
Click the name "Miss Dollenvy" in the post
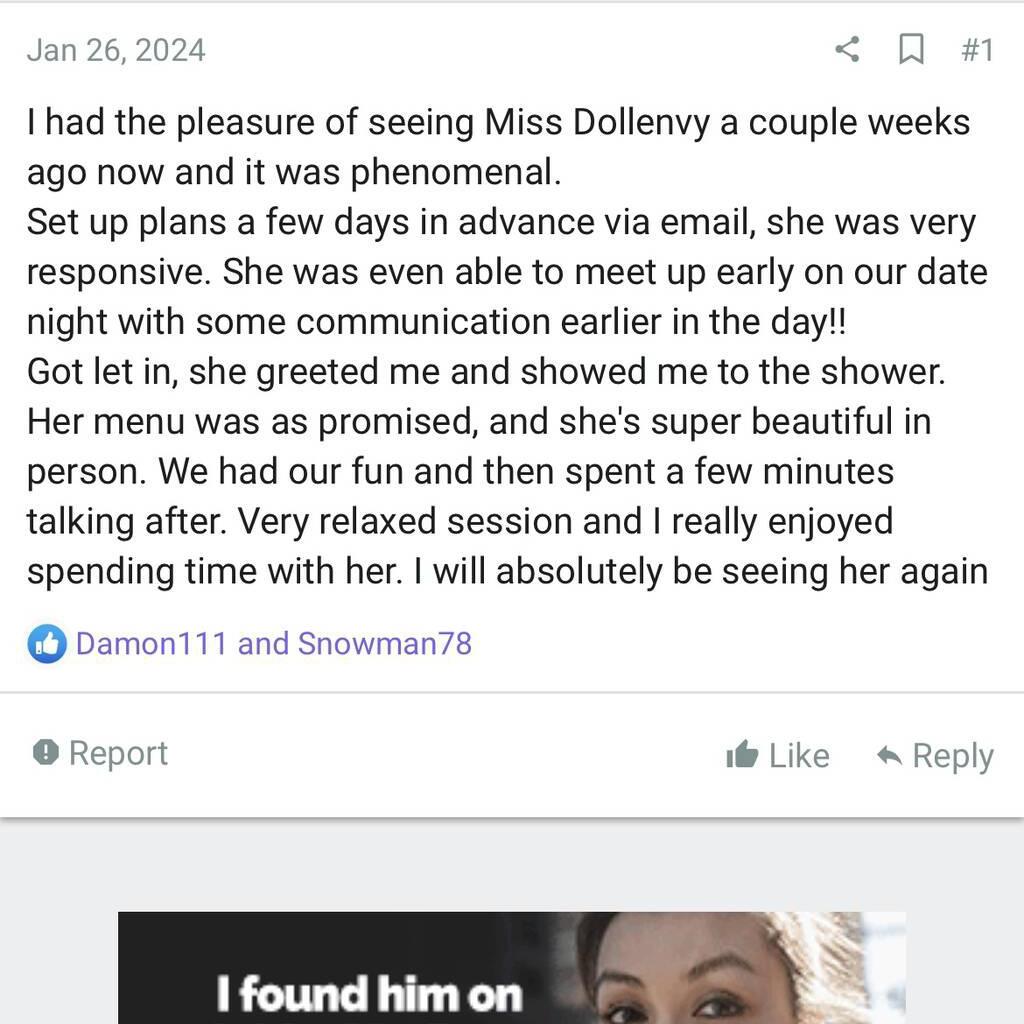(x=597, y=123)
